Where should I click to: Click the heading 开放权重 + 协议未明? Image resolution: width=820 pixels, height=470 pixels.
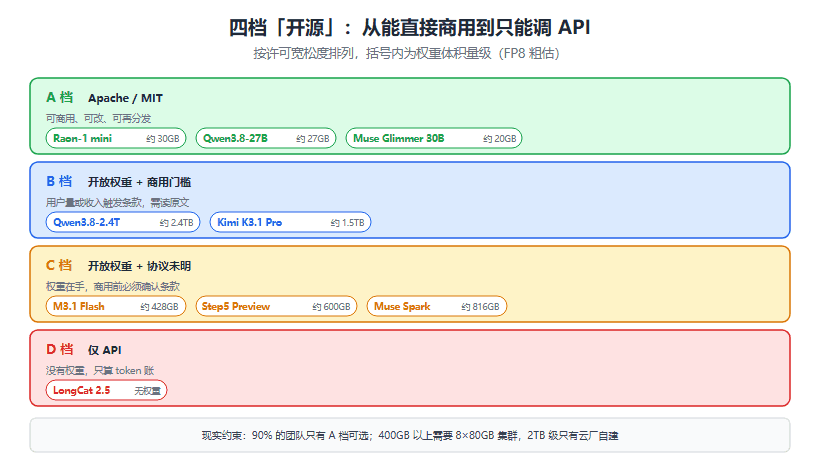tap(139, 266)
